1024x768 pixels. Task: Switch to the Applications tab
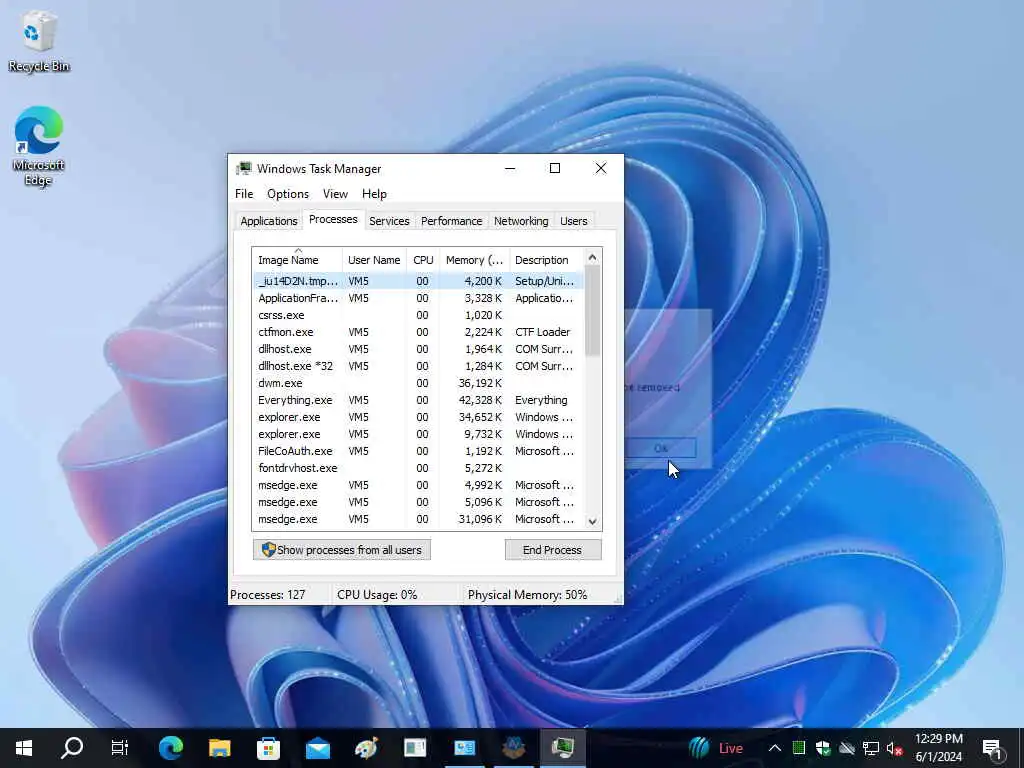(268, 221)
